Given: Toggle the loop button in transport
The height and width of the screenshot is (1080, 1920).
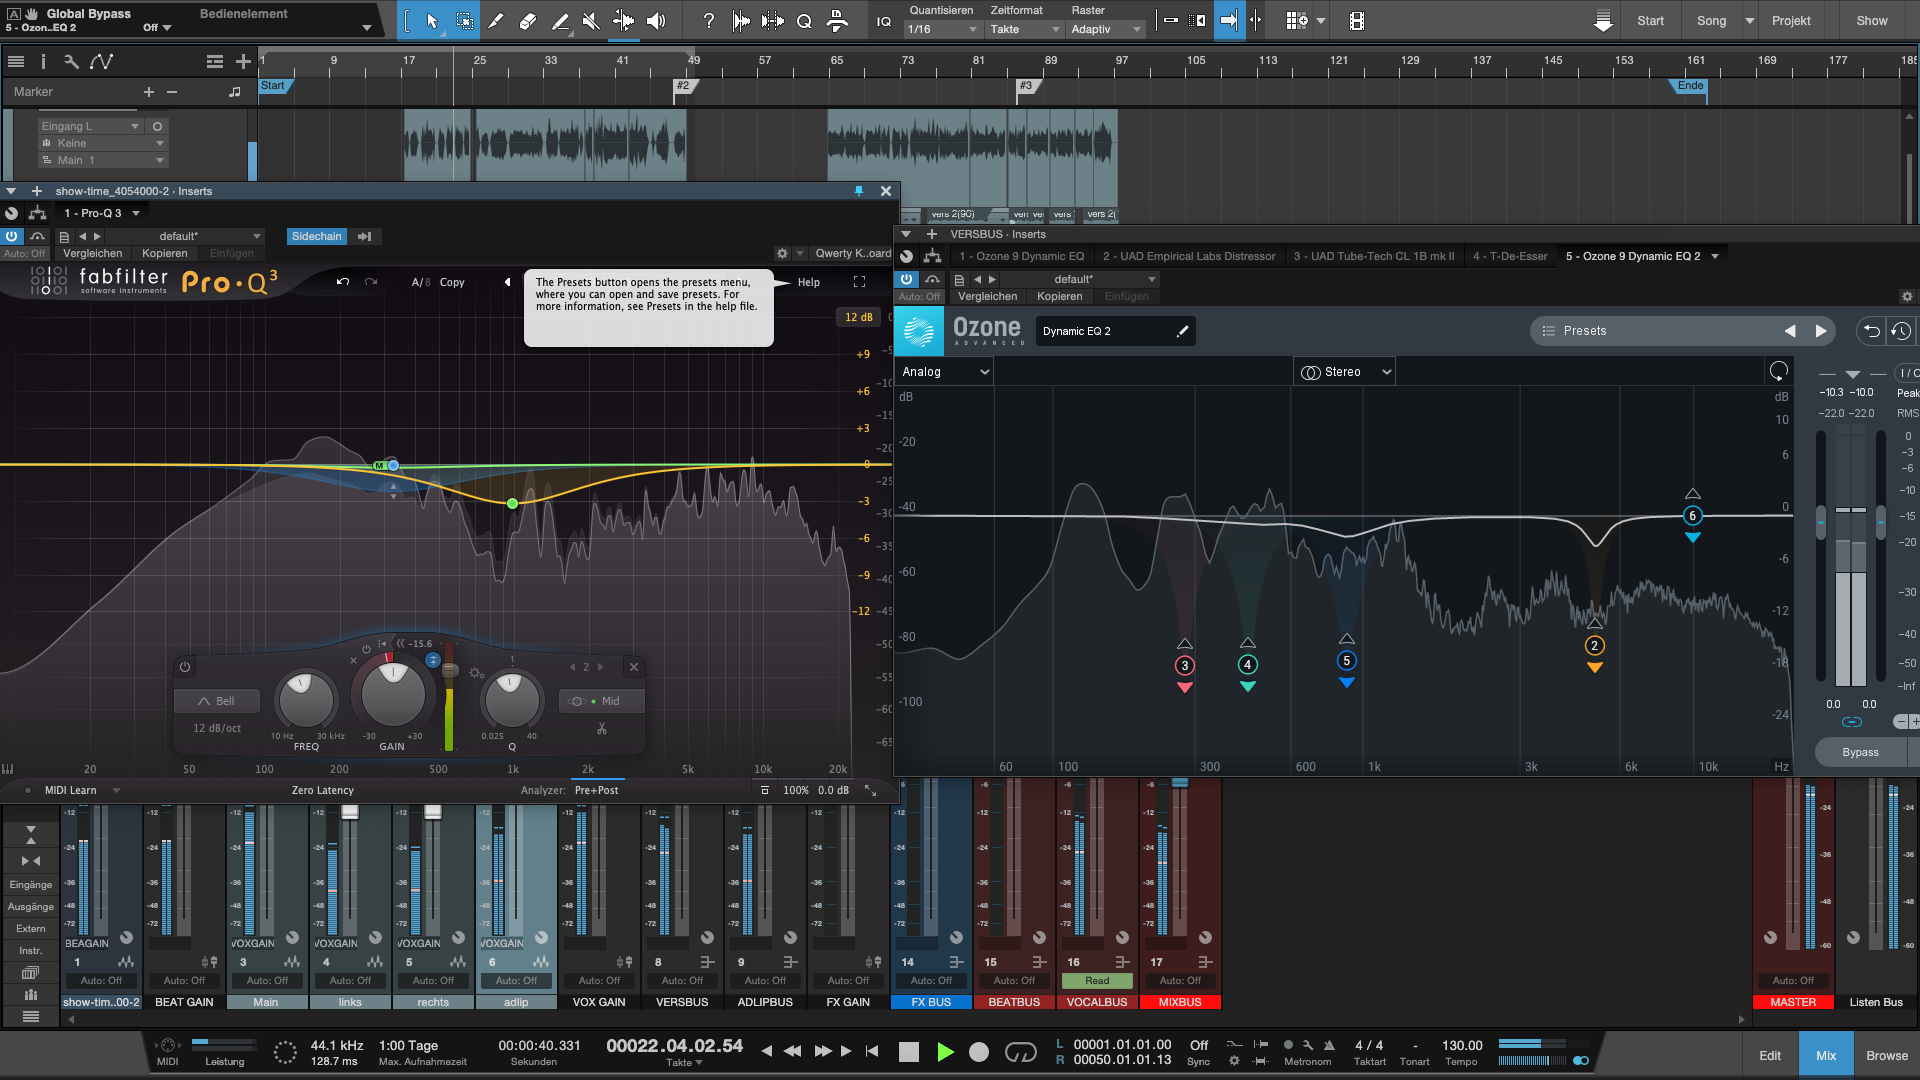Looking at the screenshot, I should [1020, 1052].
